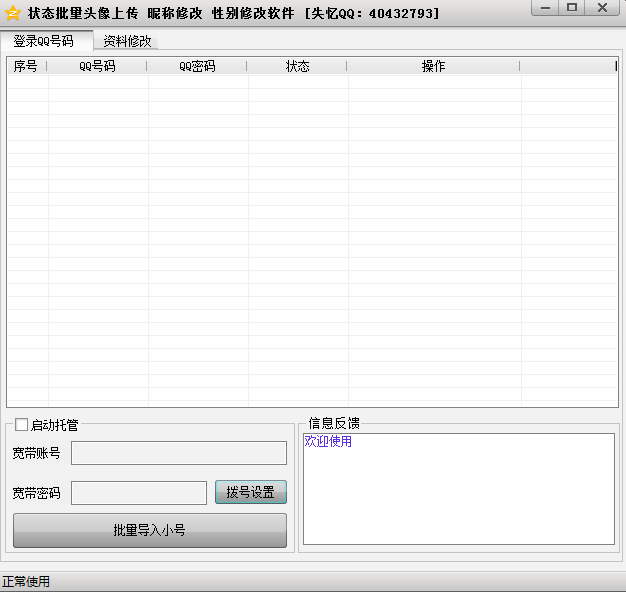Click the star application icon in title bar
626x593 pixels.
point(13,13)
